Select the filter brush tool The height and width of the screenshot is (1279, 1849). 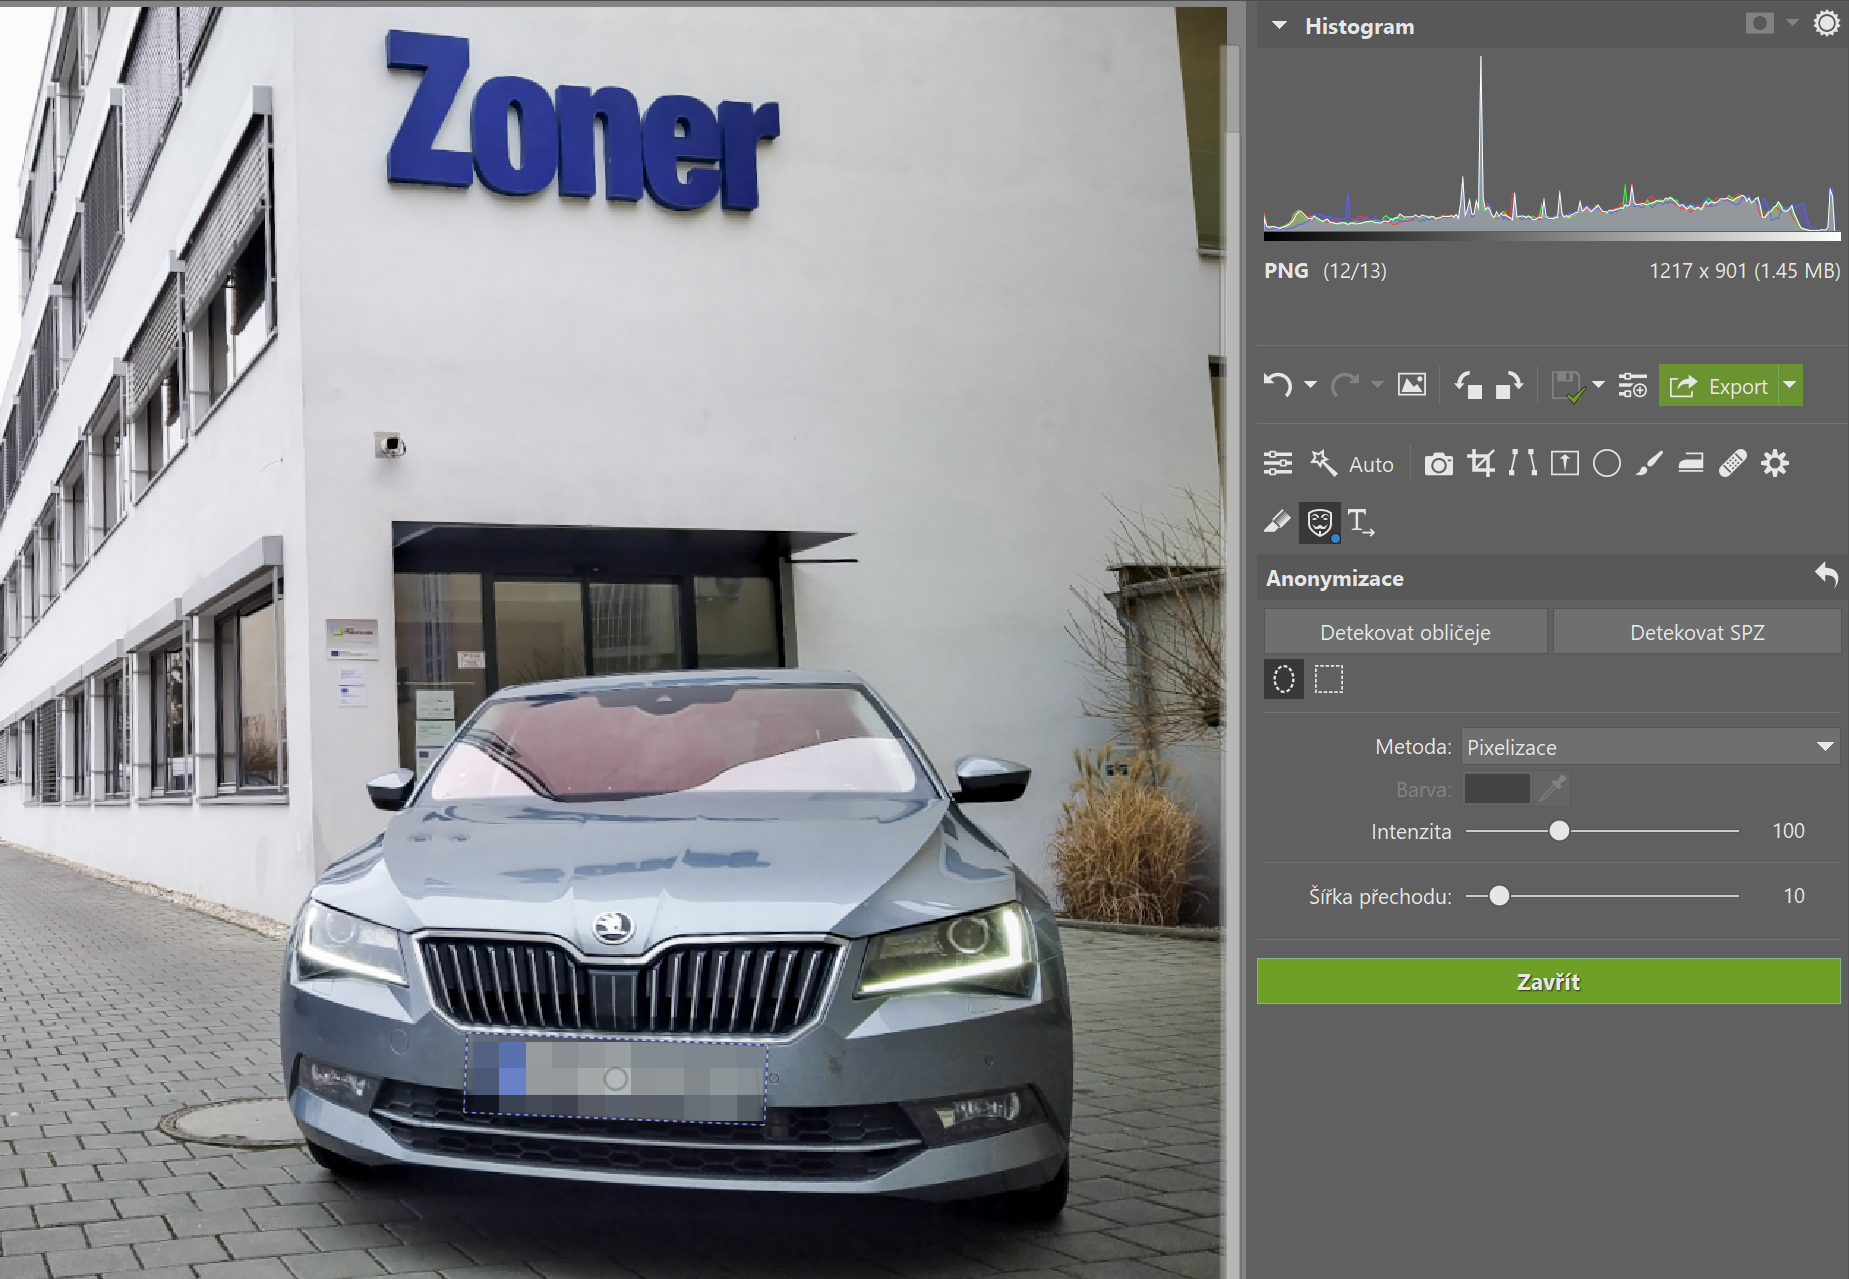(1649, 463)
